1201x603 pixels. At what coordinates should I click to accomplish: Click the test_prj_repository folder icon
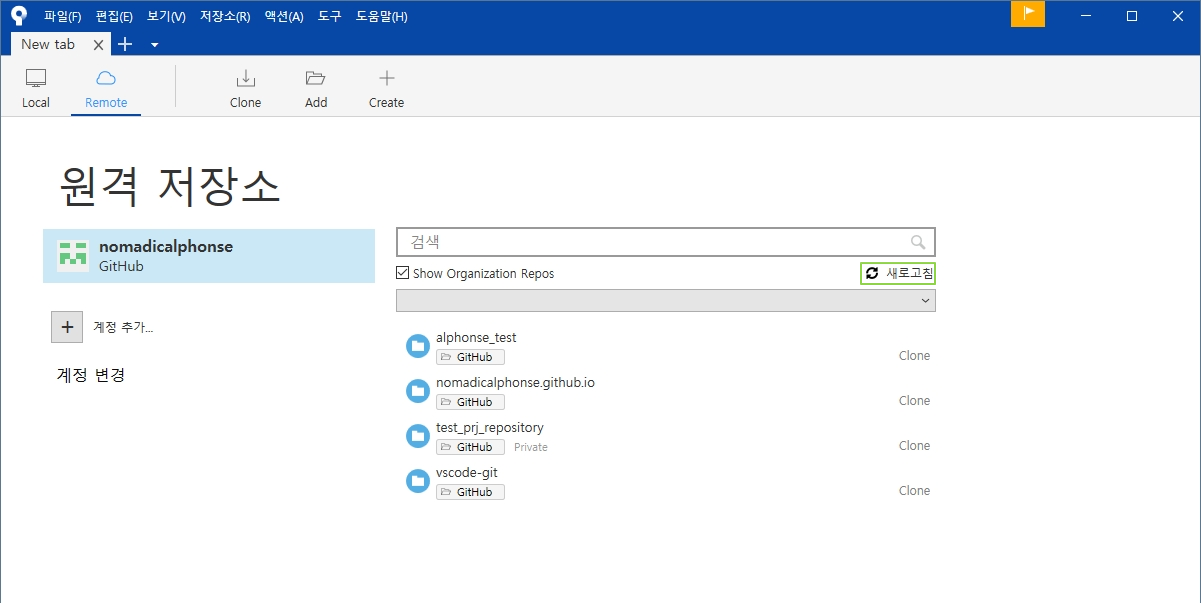click(x=418, y=436)
